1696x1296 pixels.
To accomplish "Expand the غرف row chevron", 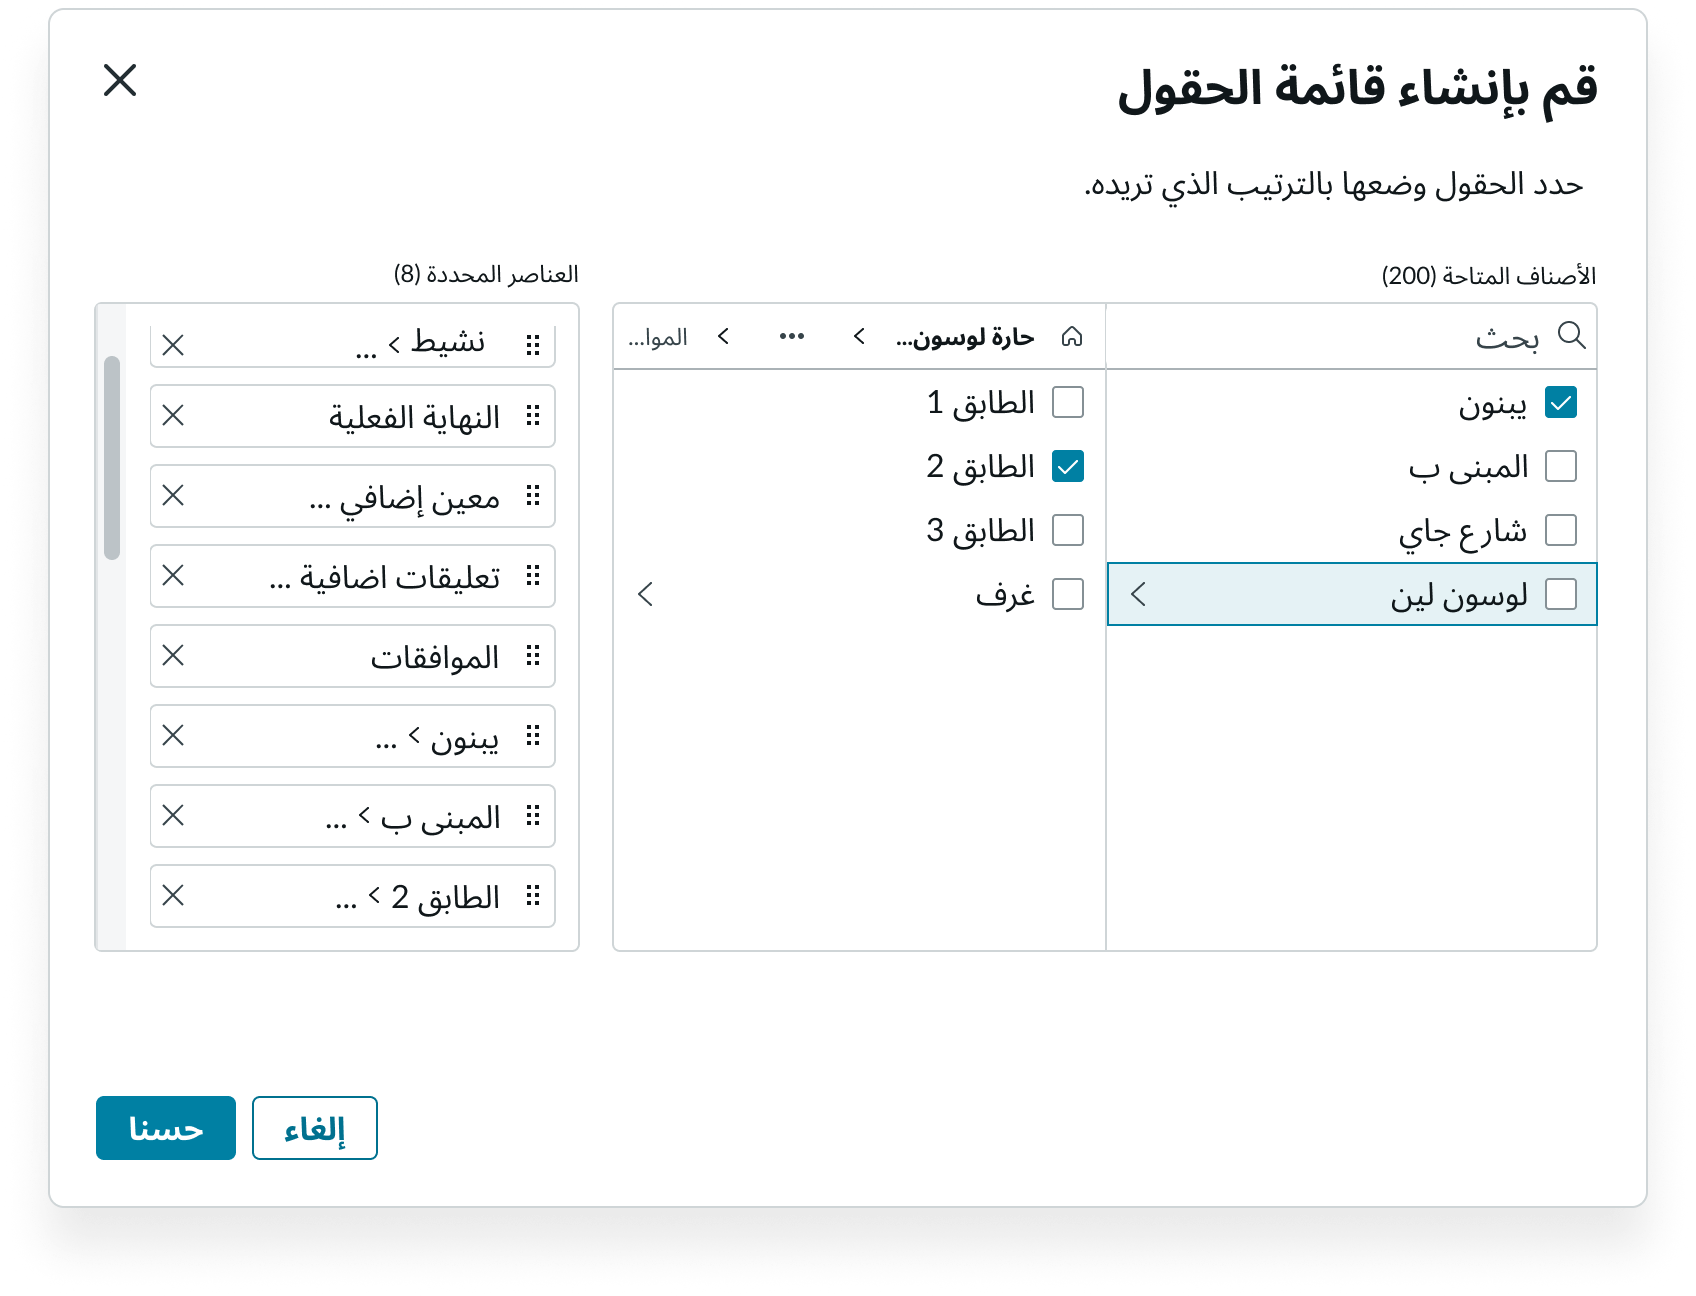I will (x=646, y=594).
